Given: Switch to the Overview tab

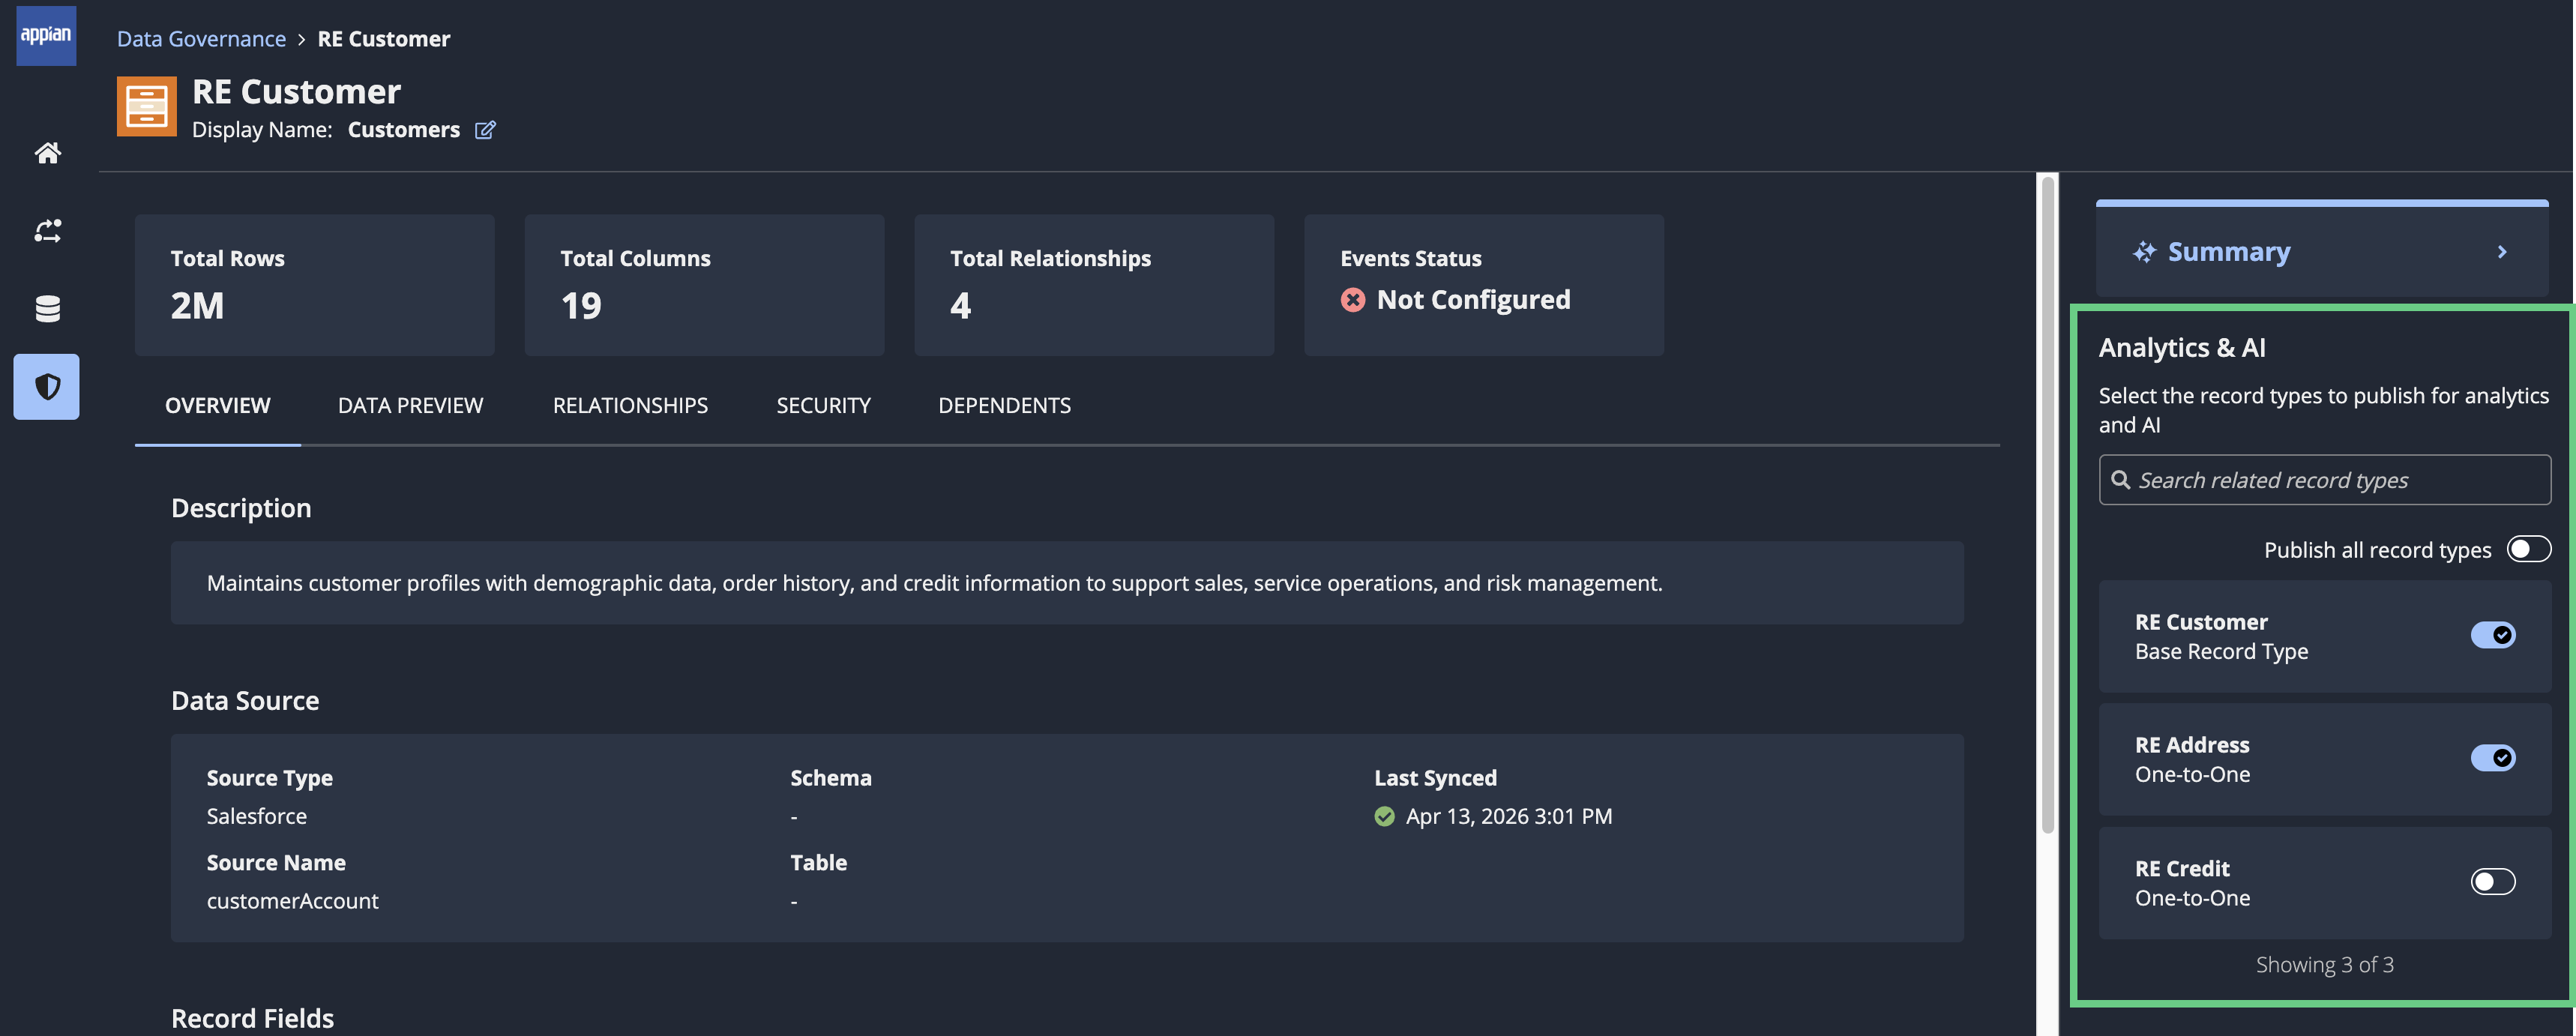Looking at the screenshot, I should (217, 405).
